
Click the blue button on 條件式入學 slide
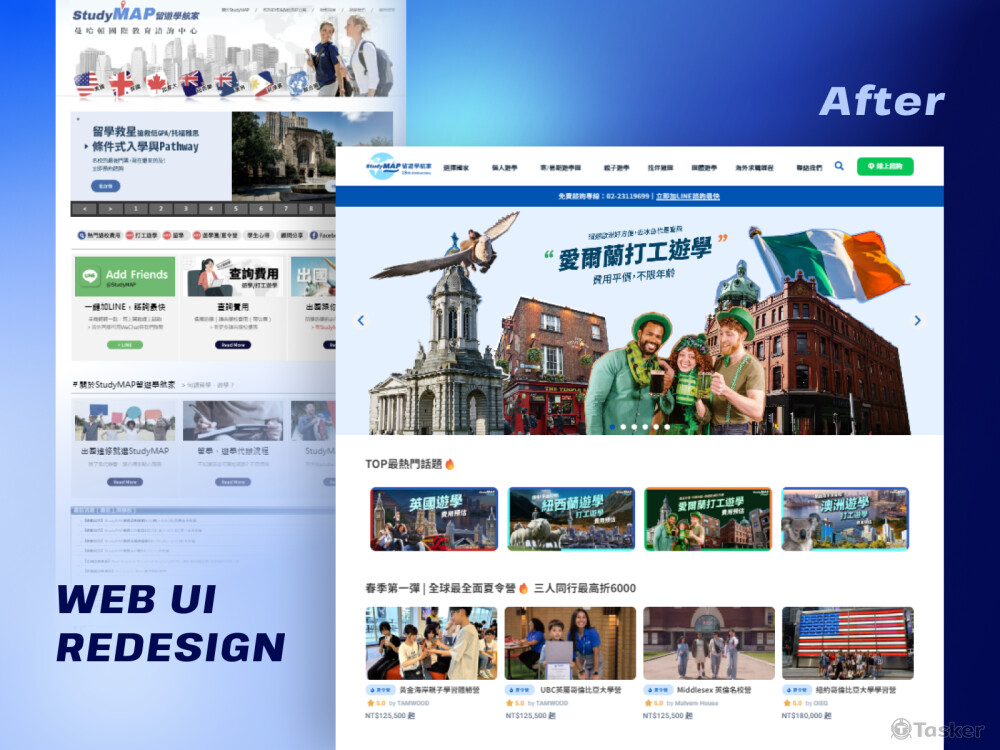[x=105, y=186]
